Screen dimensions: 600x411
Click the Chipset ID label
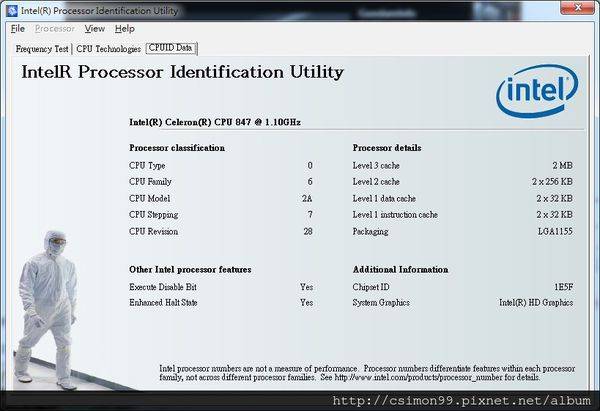371,287
